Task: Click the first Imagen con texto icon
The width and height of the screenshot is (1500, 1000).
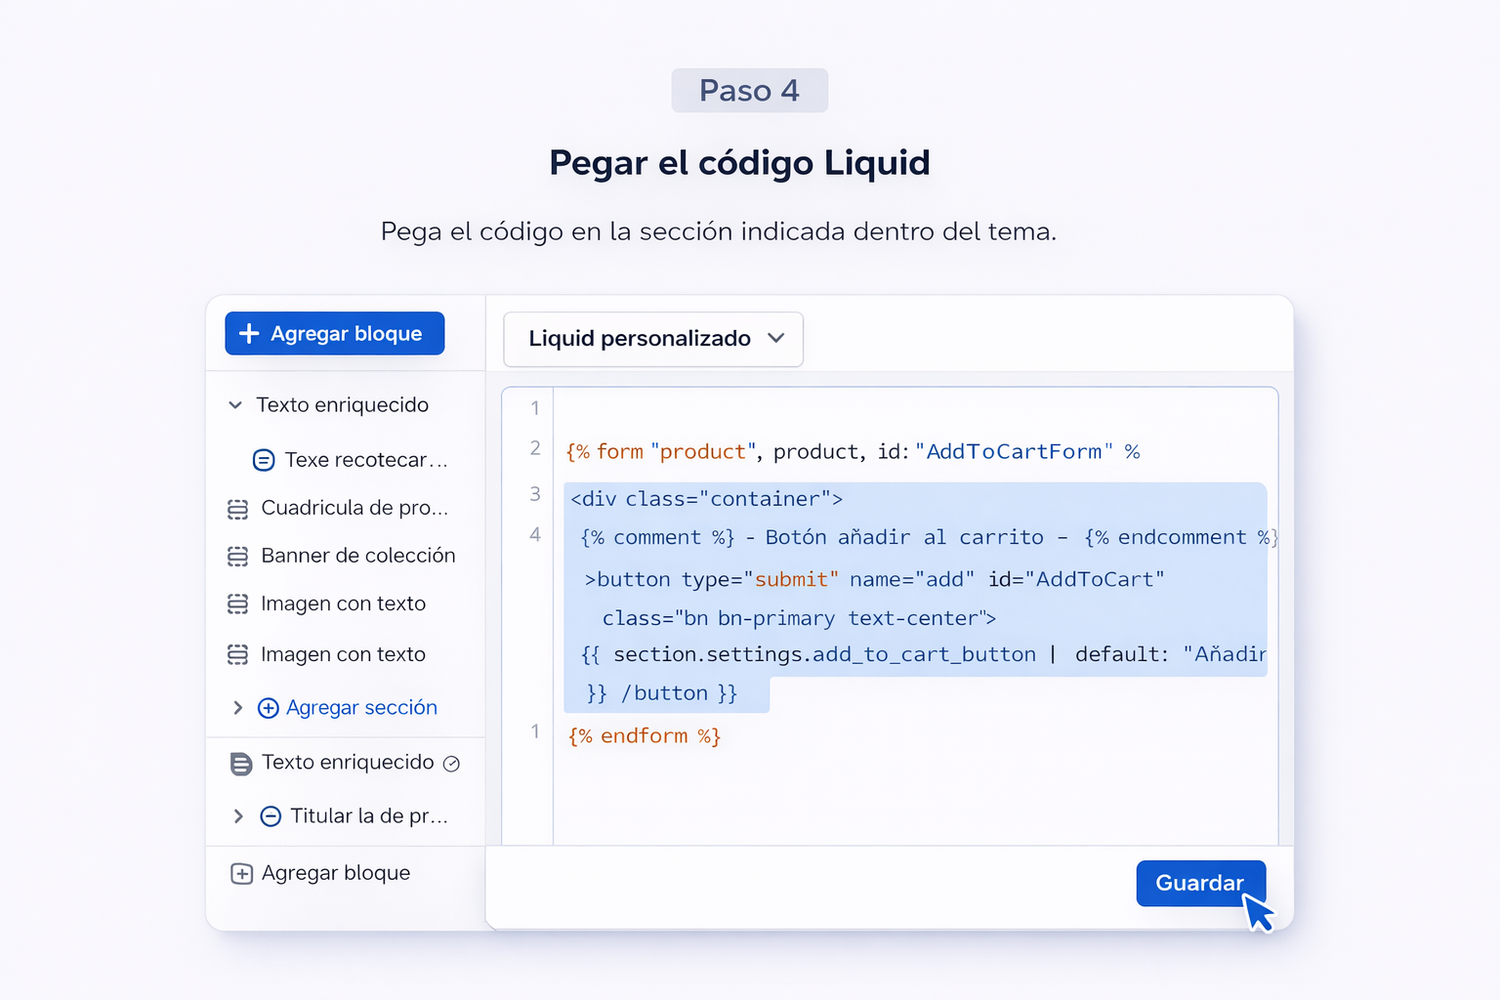Action: click(238, 604)
